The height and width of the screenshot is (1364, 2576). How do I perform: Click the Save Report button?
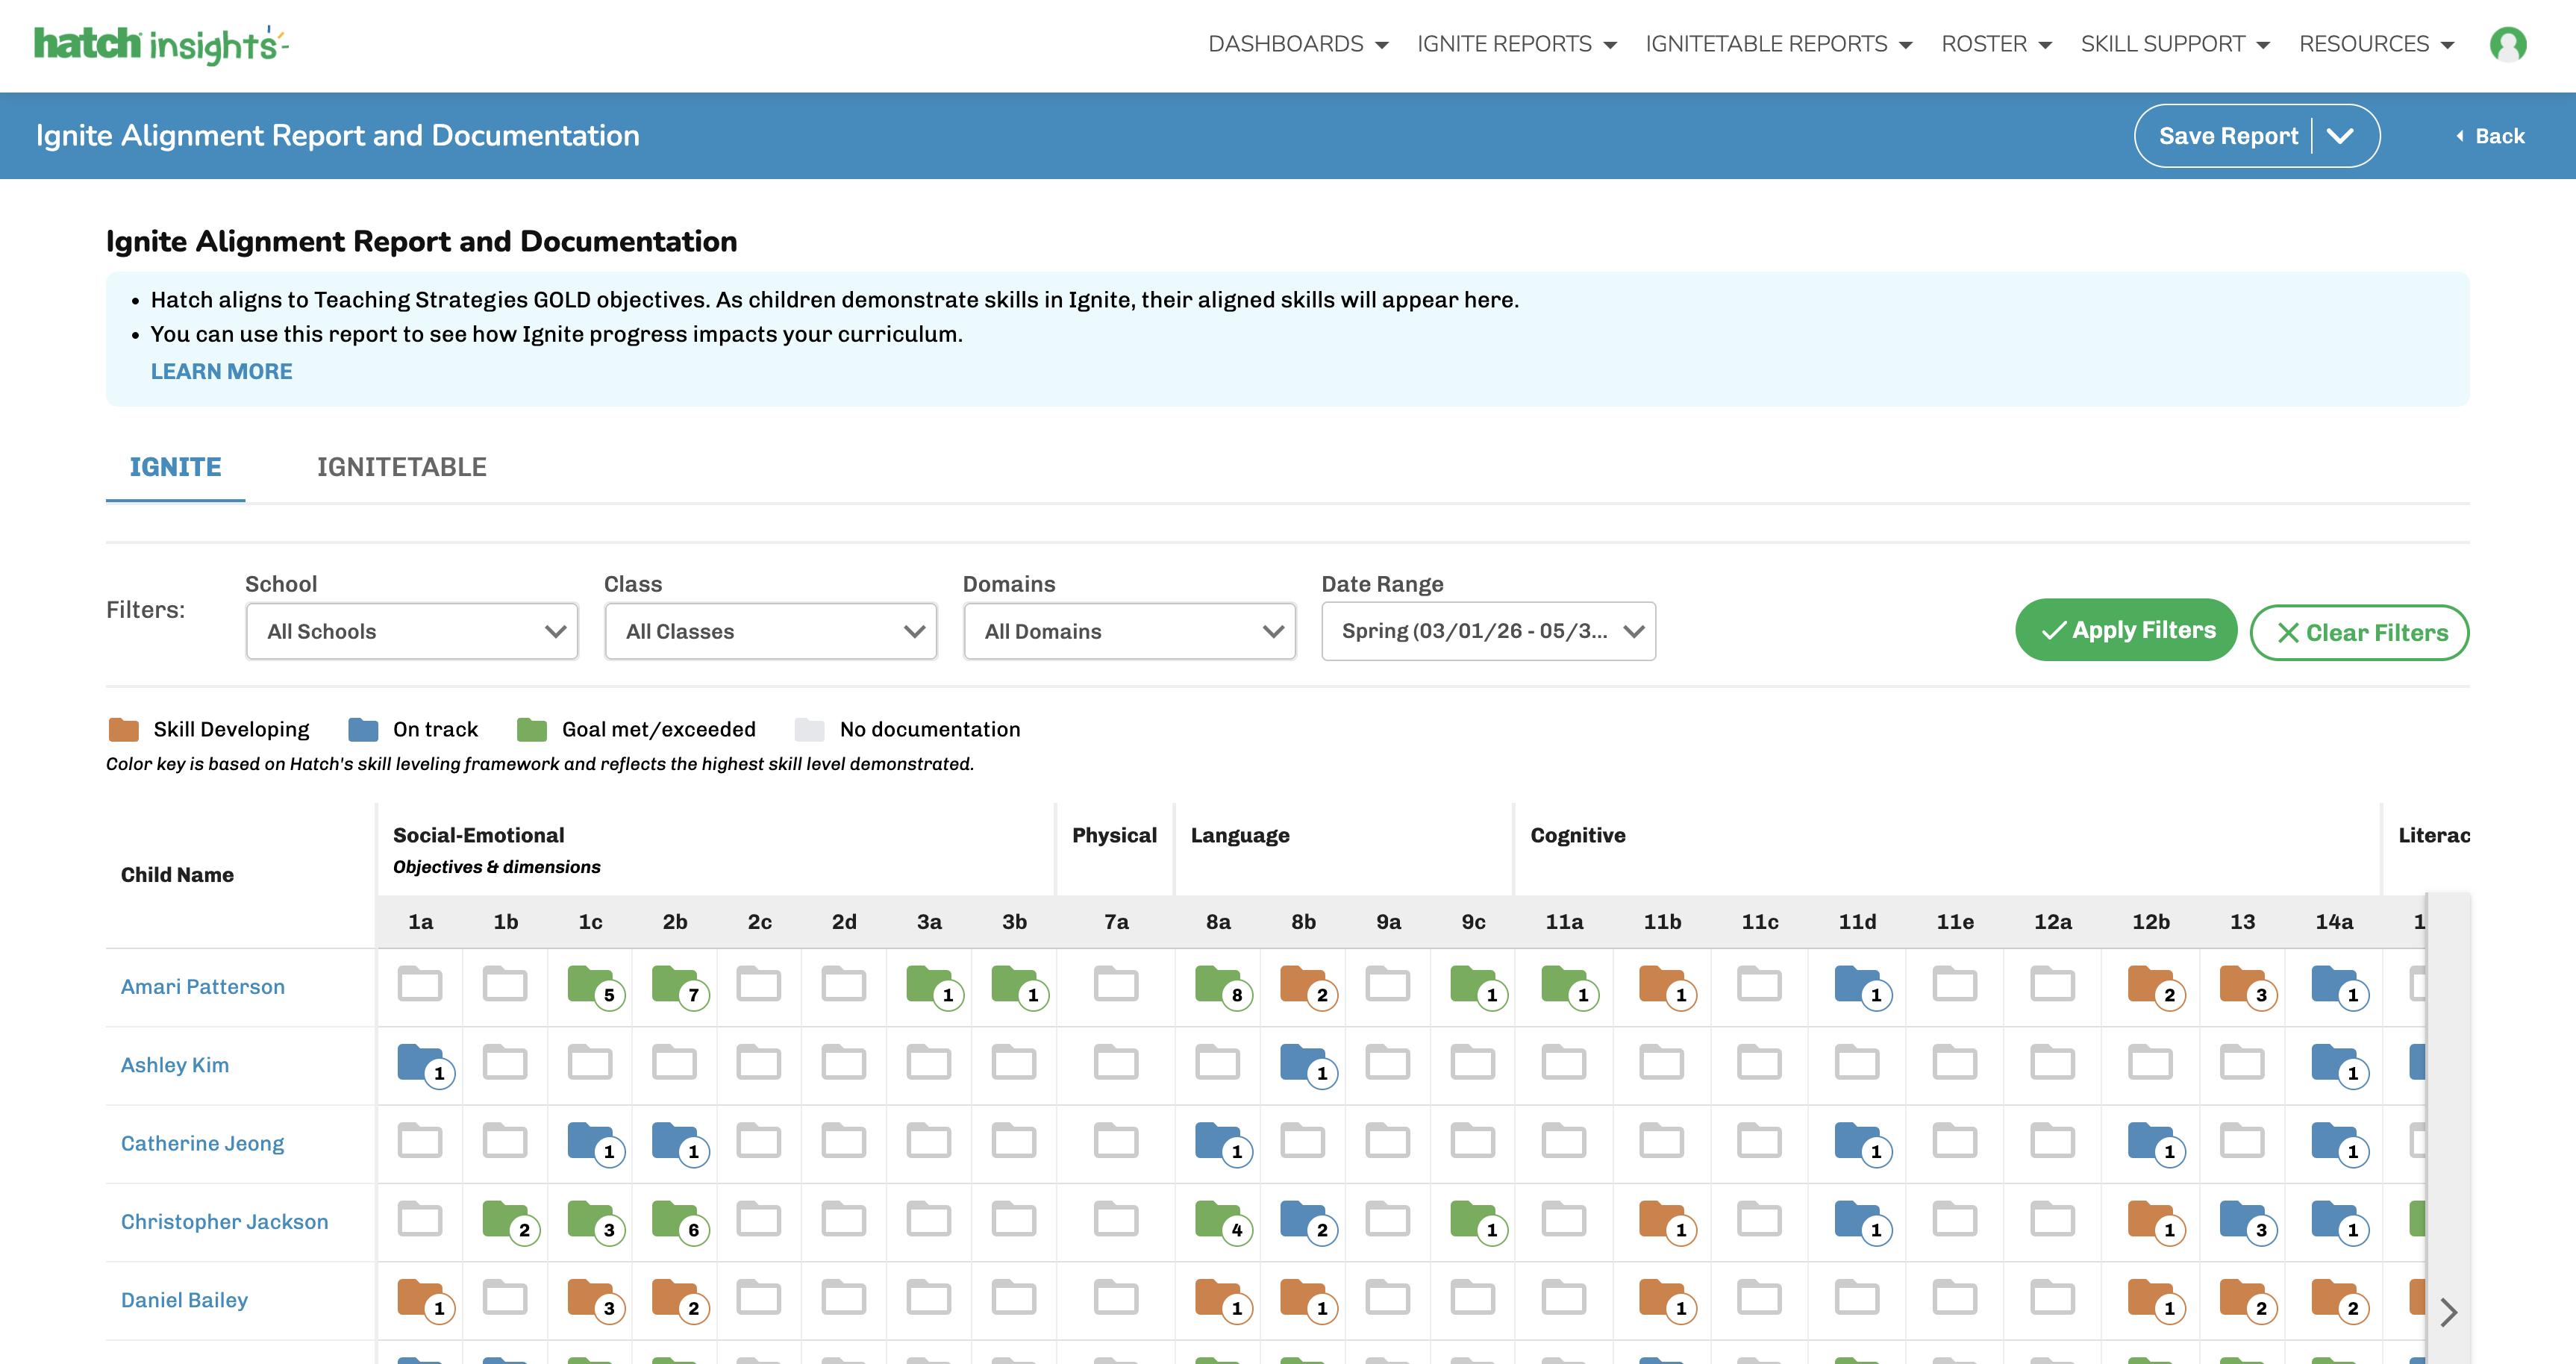click(2228, 136)
